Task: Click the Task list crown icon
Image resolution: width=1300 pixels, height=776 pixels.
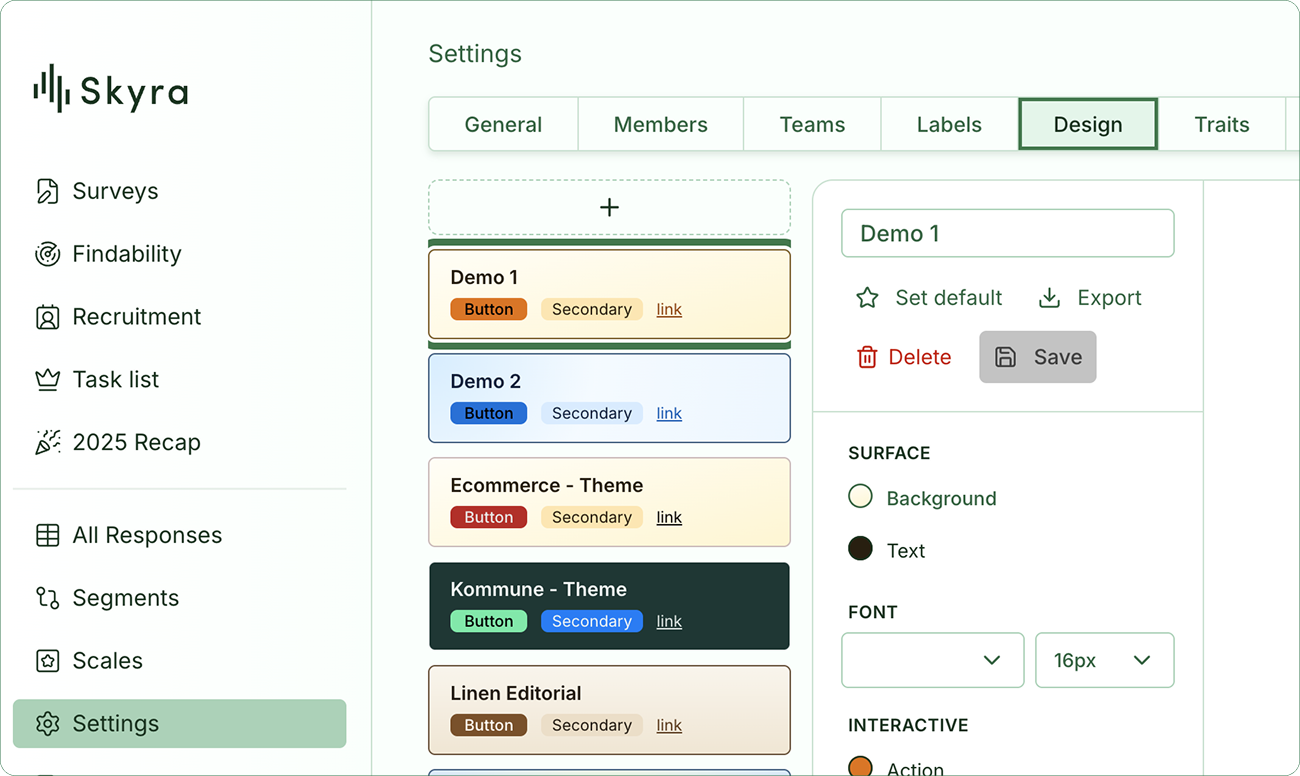Action: tap(47, 380)
